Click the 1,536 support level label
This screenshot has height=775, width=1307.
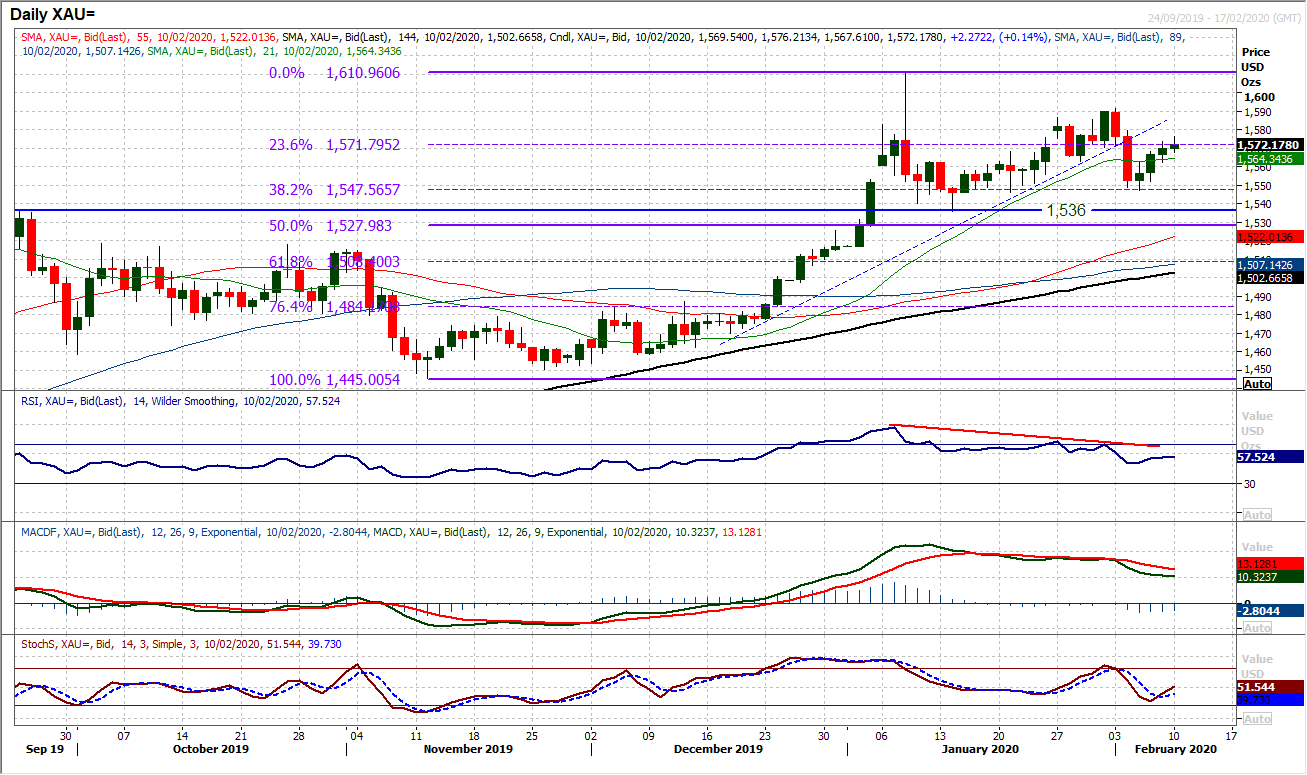coord(1066,211)
